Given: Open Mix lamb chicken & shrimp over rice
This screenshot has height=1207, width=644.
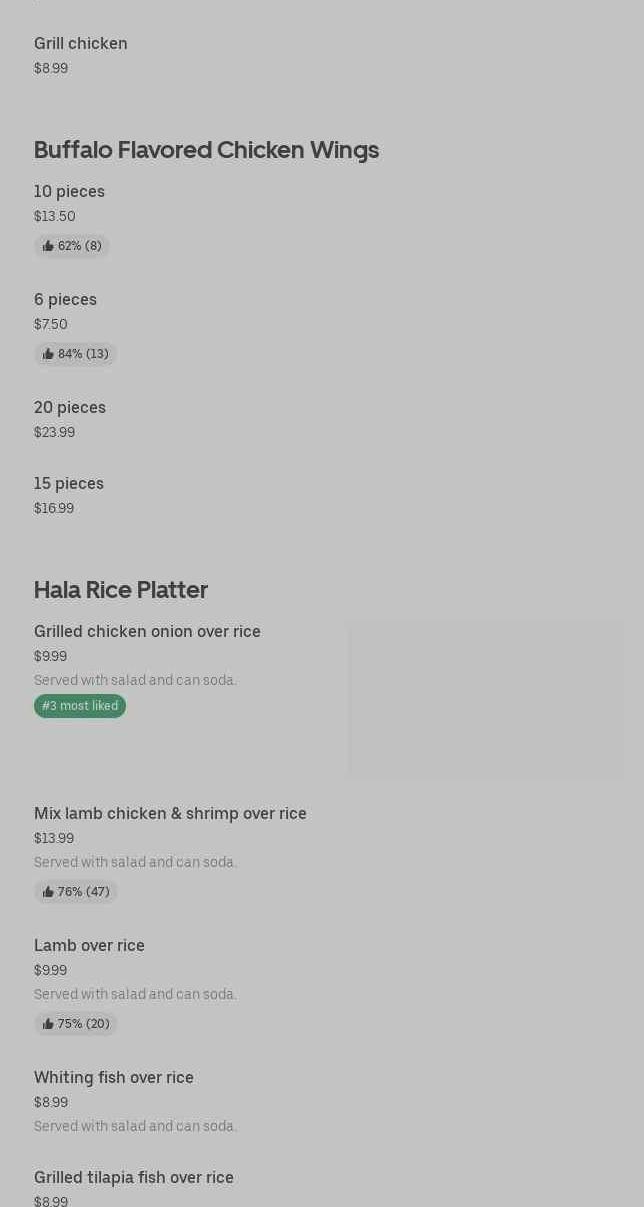Looking at the screenshot, I should 170,814.
